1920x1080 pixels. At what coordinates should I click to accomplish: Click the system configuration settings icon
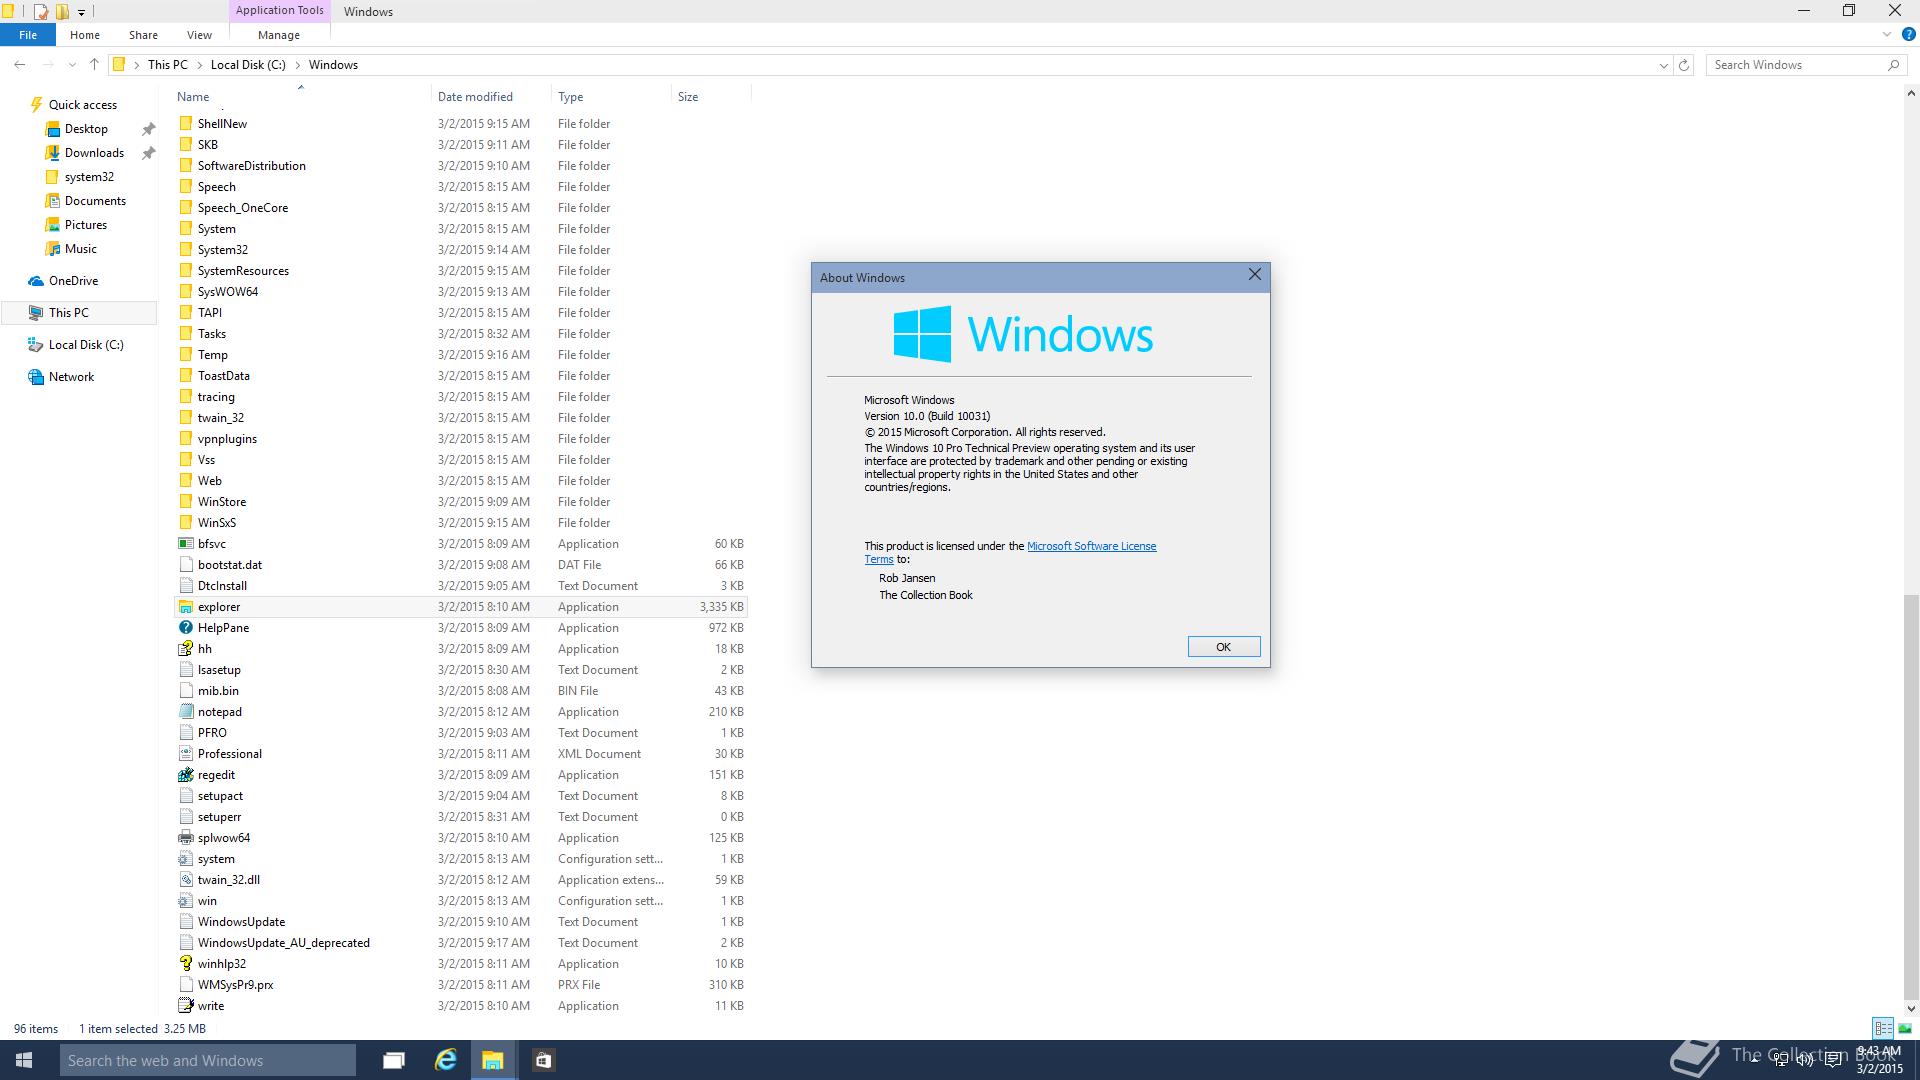[185, 859]
